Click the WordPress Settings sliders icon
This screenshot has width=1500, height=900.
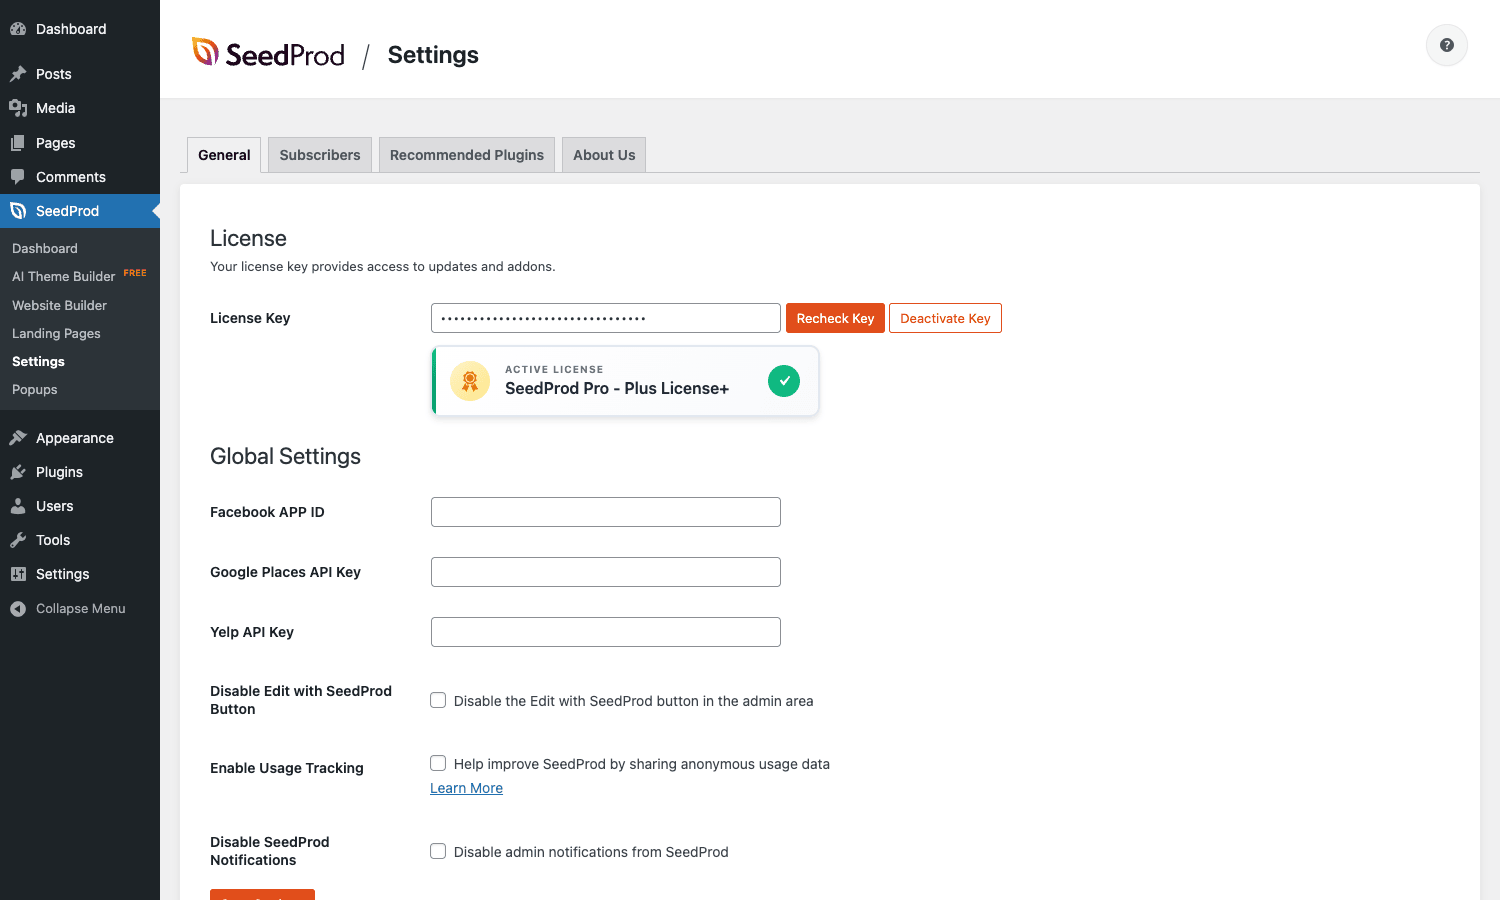(x=18, y=574)
